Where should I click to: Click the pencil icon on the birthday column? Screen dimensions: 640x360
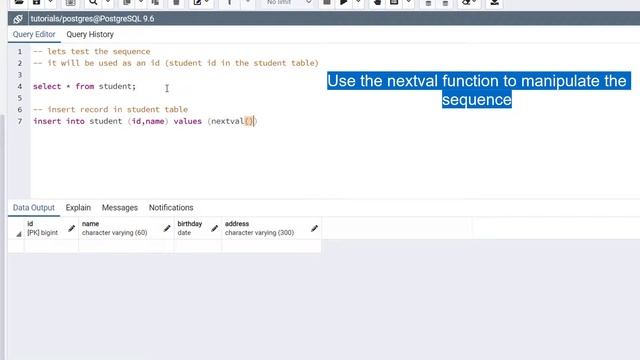coord(214,228)
